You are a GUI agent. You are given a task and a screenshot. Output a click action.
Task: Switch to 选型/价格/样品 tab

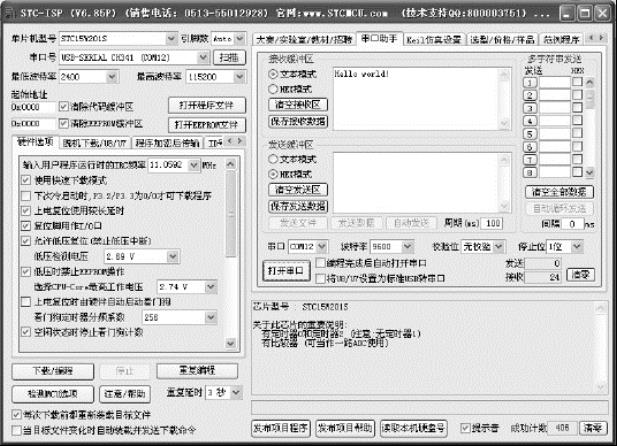tap(502, 40)
